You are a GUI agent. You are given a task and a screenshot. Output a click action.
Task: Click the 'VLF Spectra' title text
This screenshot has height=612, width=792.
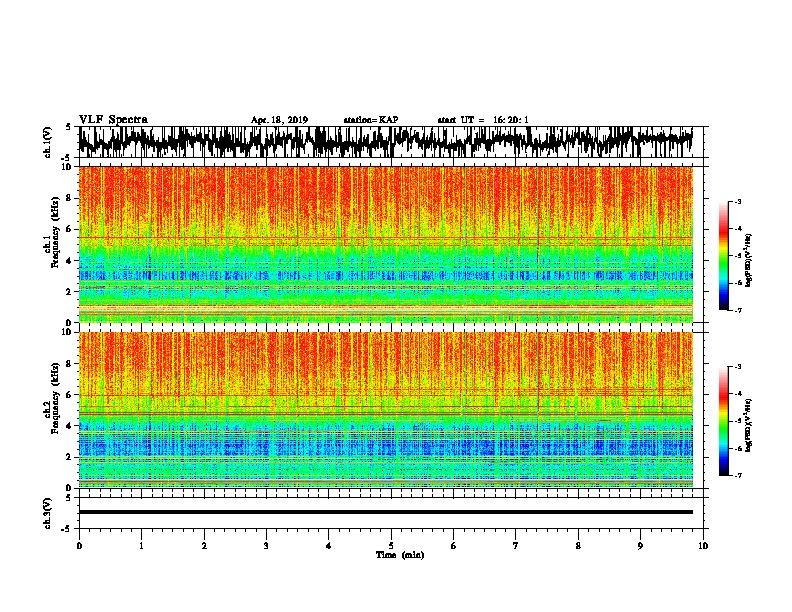coord(113,120)
